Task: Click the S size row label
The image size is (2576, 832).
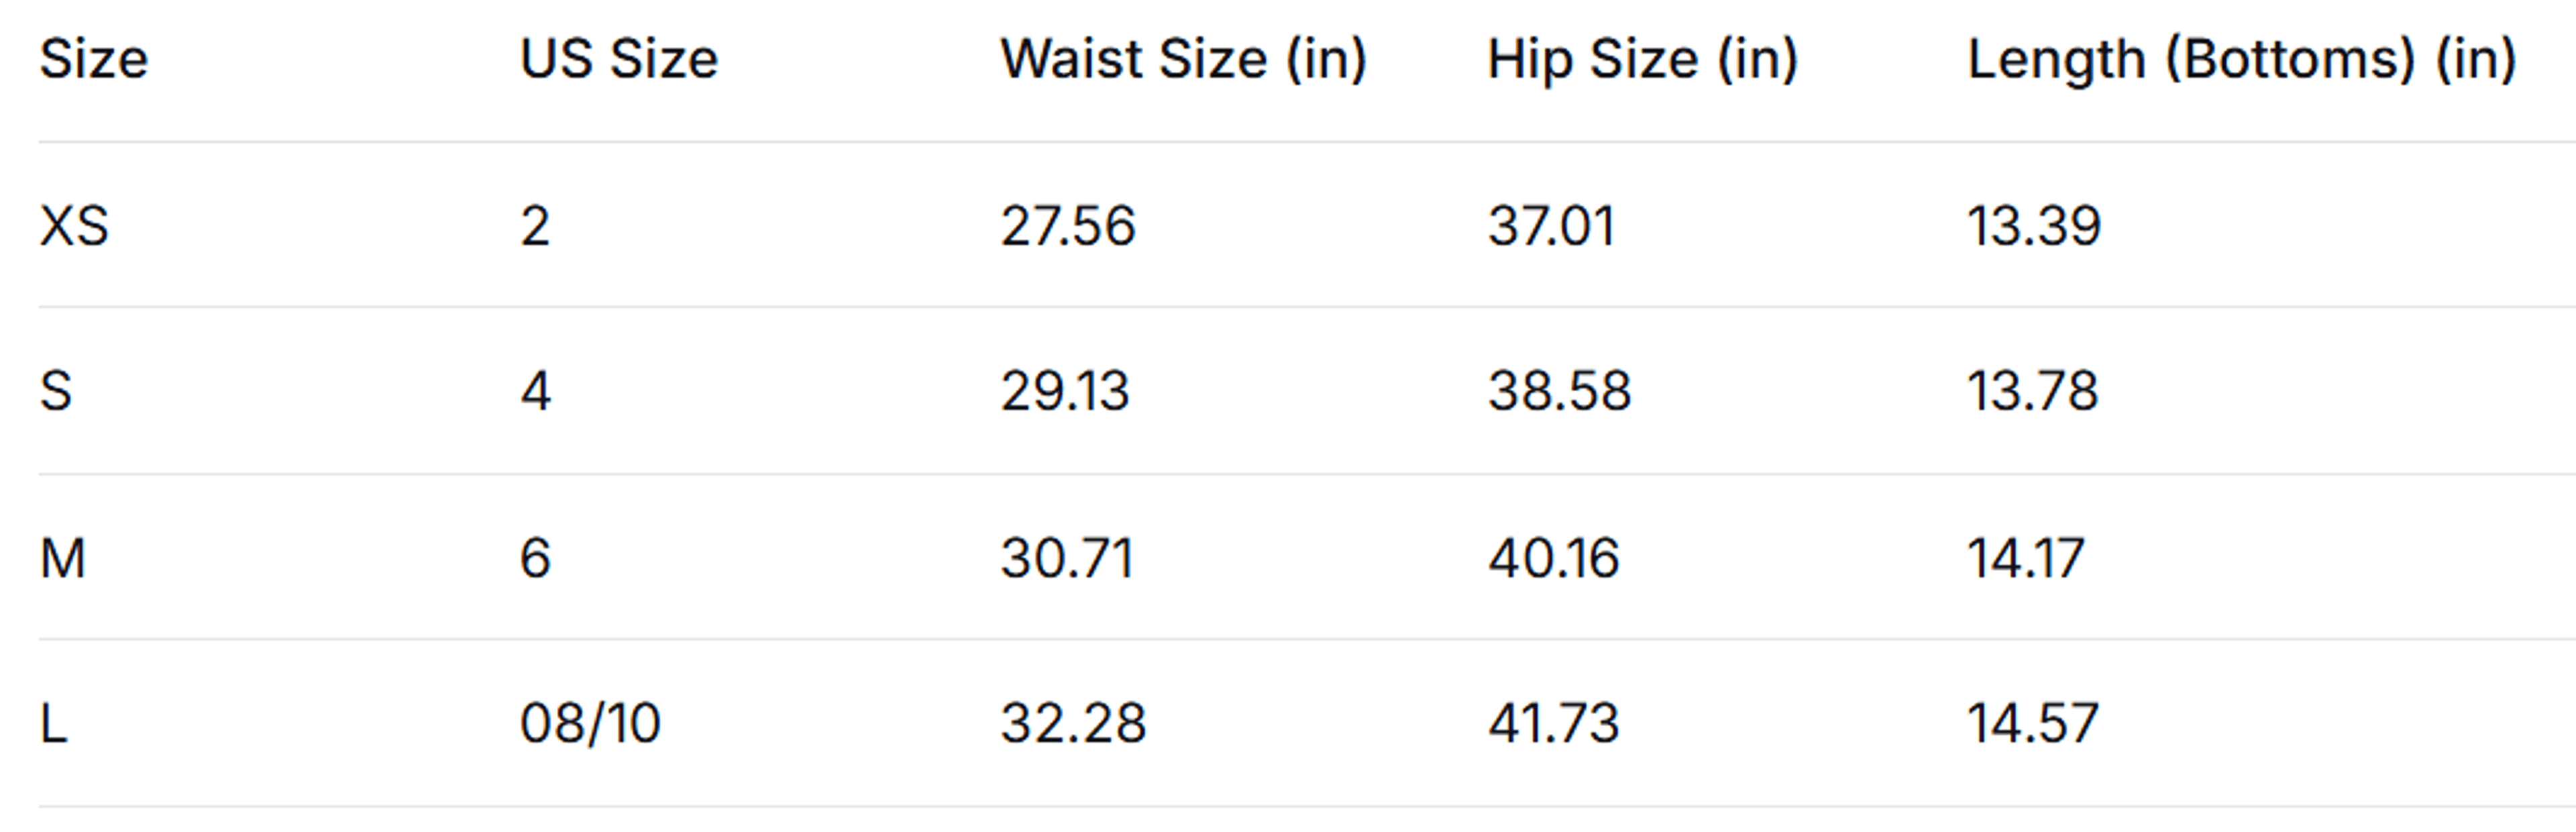Action: pyautogui.click(x=56, y=391)
